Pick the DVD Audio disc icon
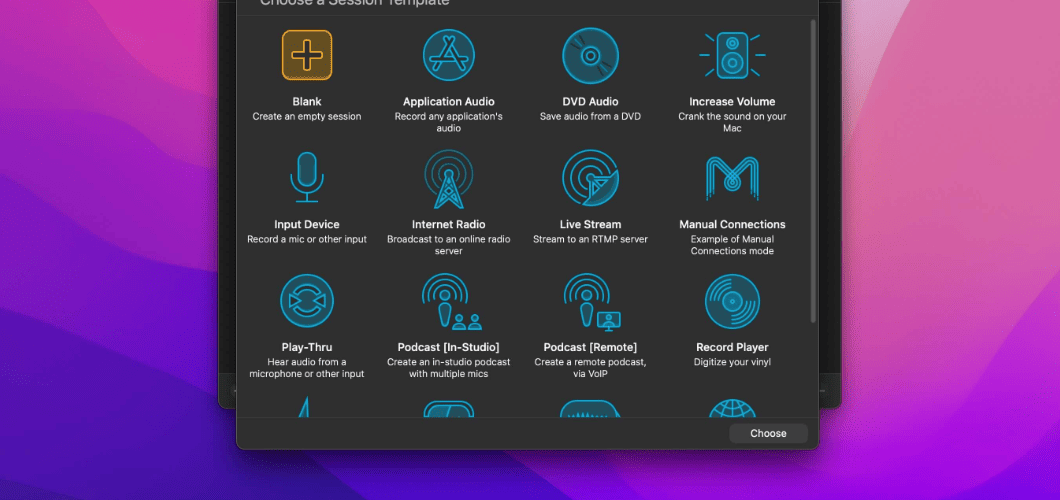The width and height of the screenshot is (1060, 500). tap(590, 55)
